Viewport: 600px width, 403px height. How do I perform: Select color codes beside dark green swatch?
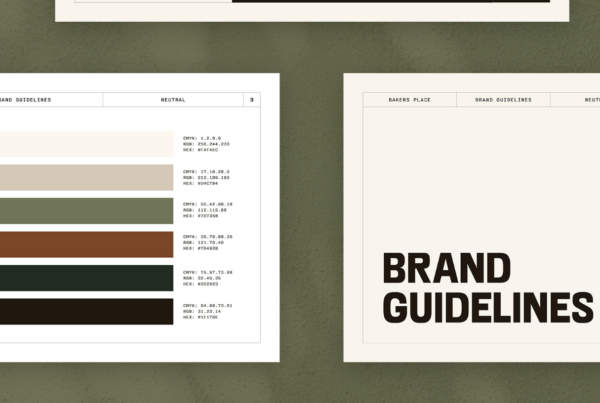206,277
